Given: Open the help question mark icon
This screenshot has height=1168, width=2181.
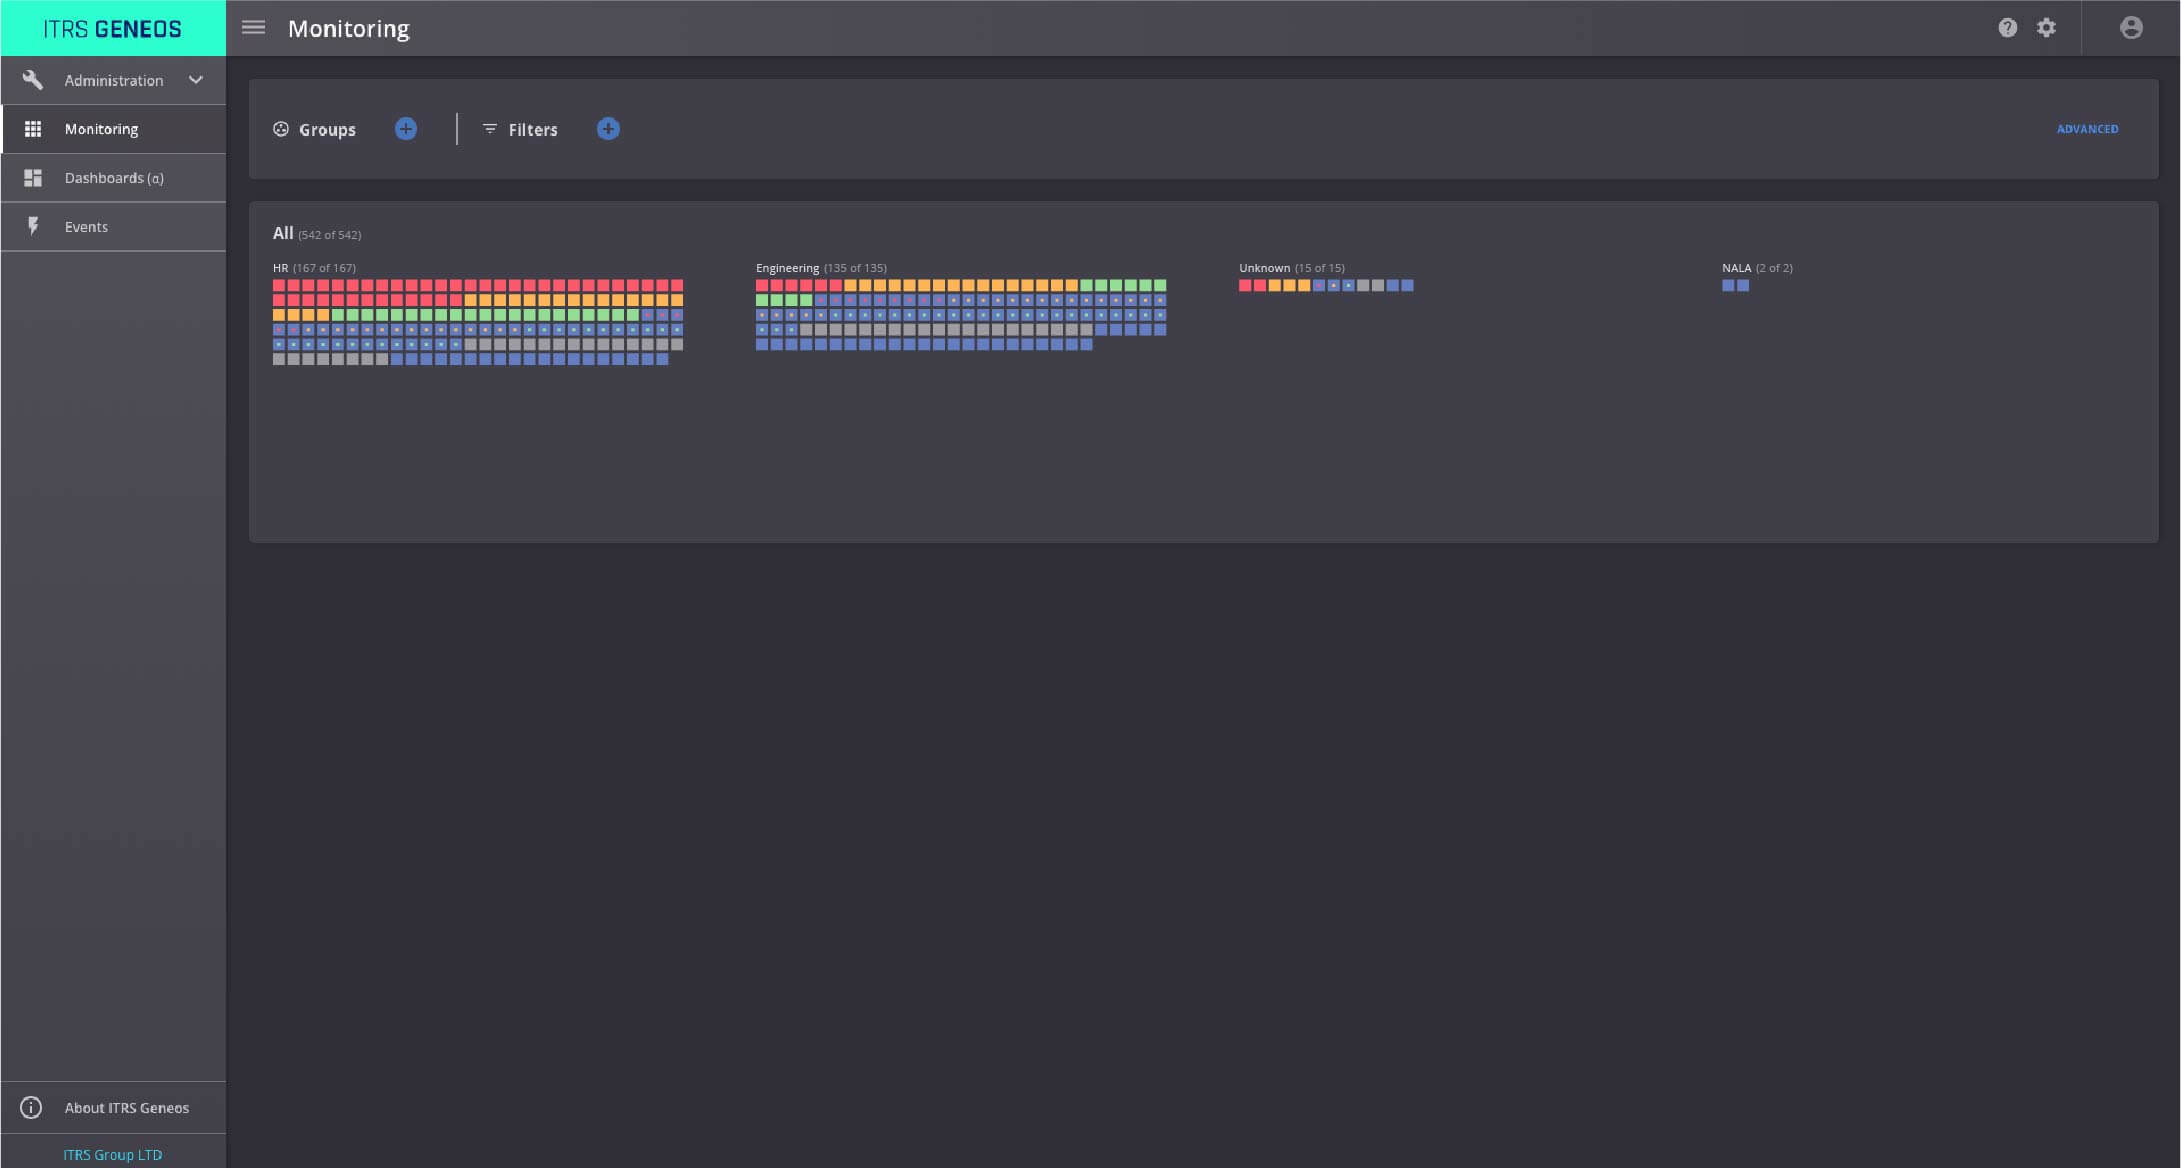Looking at the screenshot, I should click(x=2007, y=28).
